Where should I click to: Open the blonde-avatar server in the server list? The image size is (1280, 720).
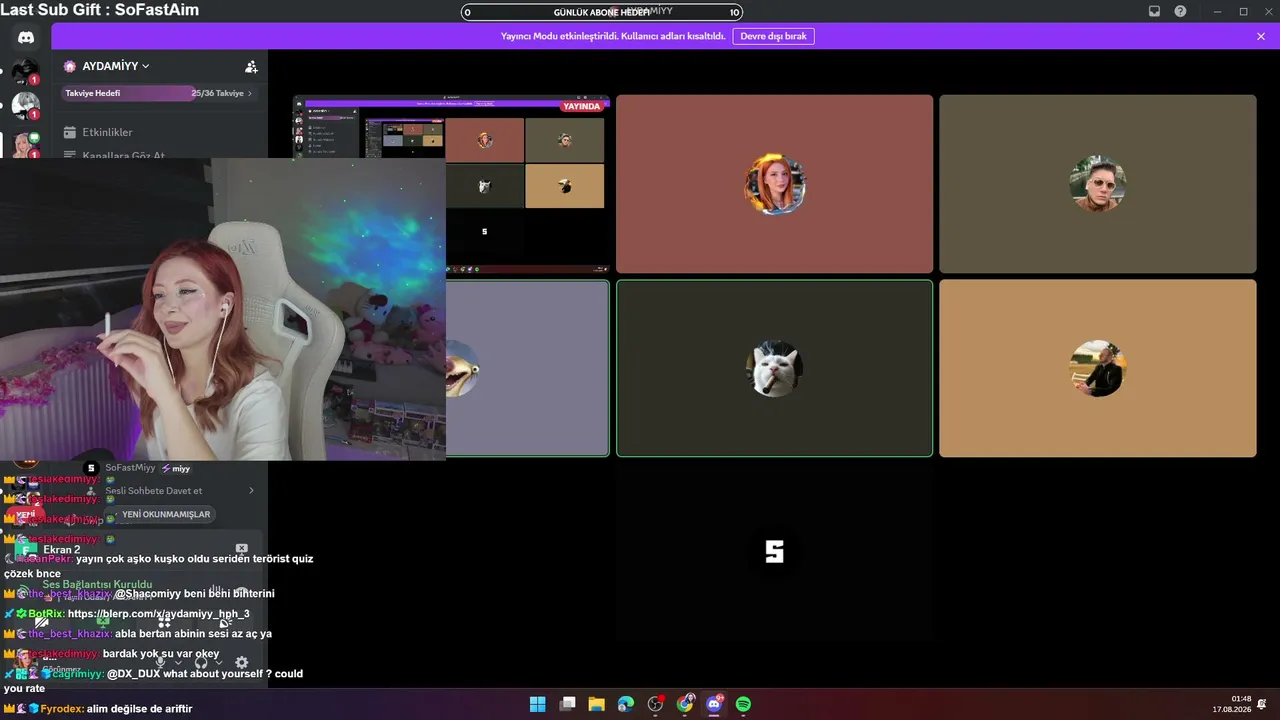pyautogui.click(x=25, y=144)
